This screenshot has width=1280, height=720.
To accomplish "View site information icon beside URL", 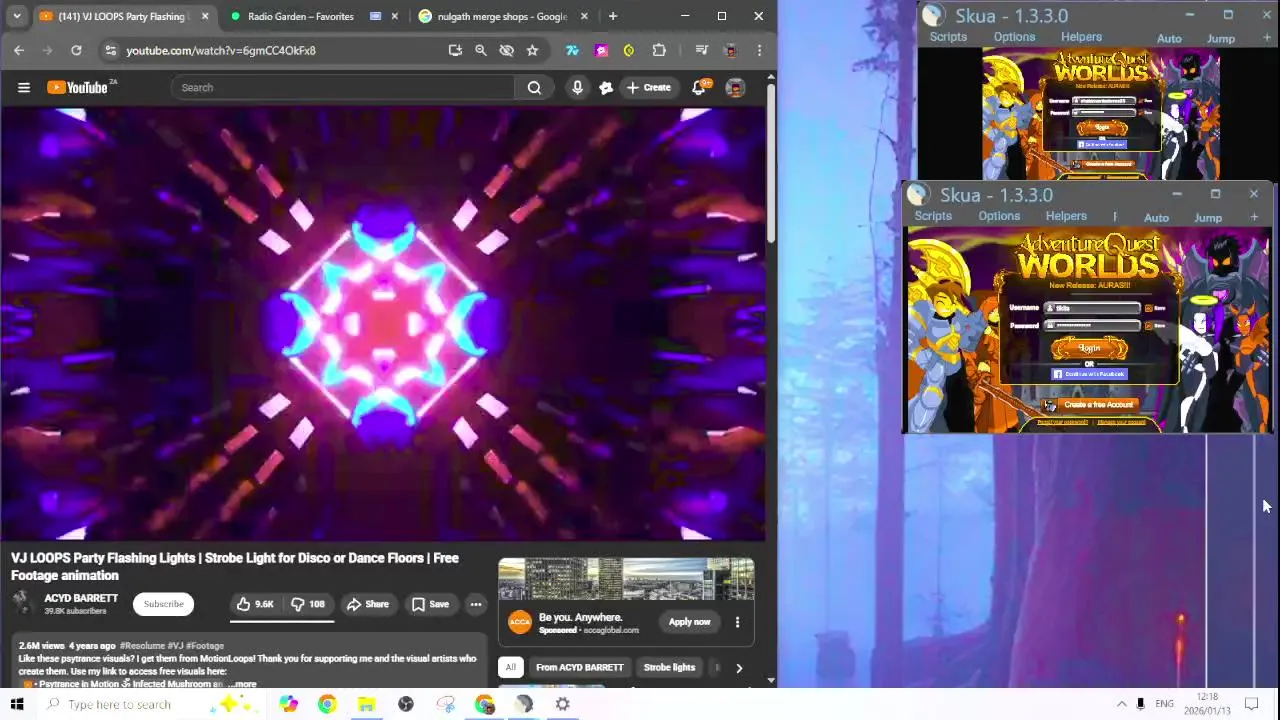I will click(x=110, y=50).
